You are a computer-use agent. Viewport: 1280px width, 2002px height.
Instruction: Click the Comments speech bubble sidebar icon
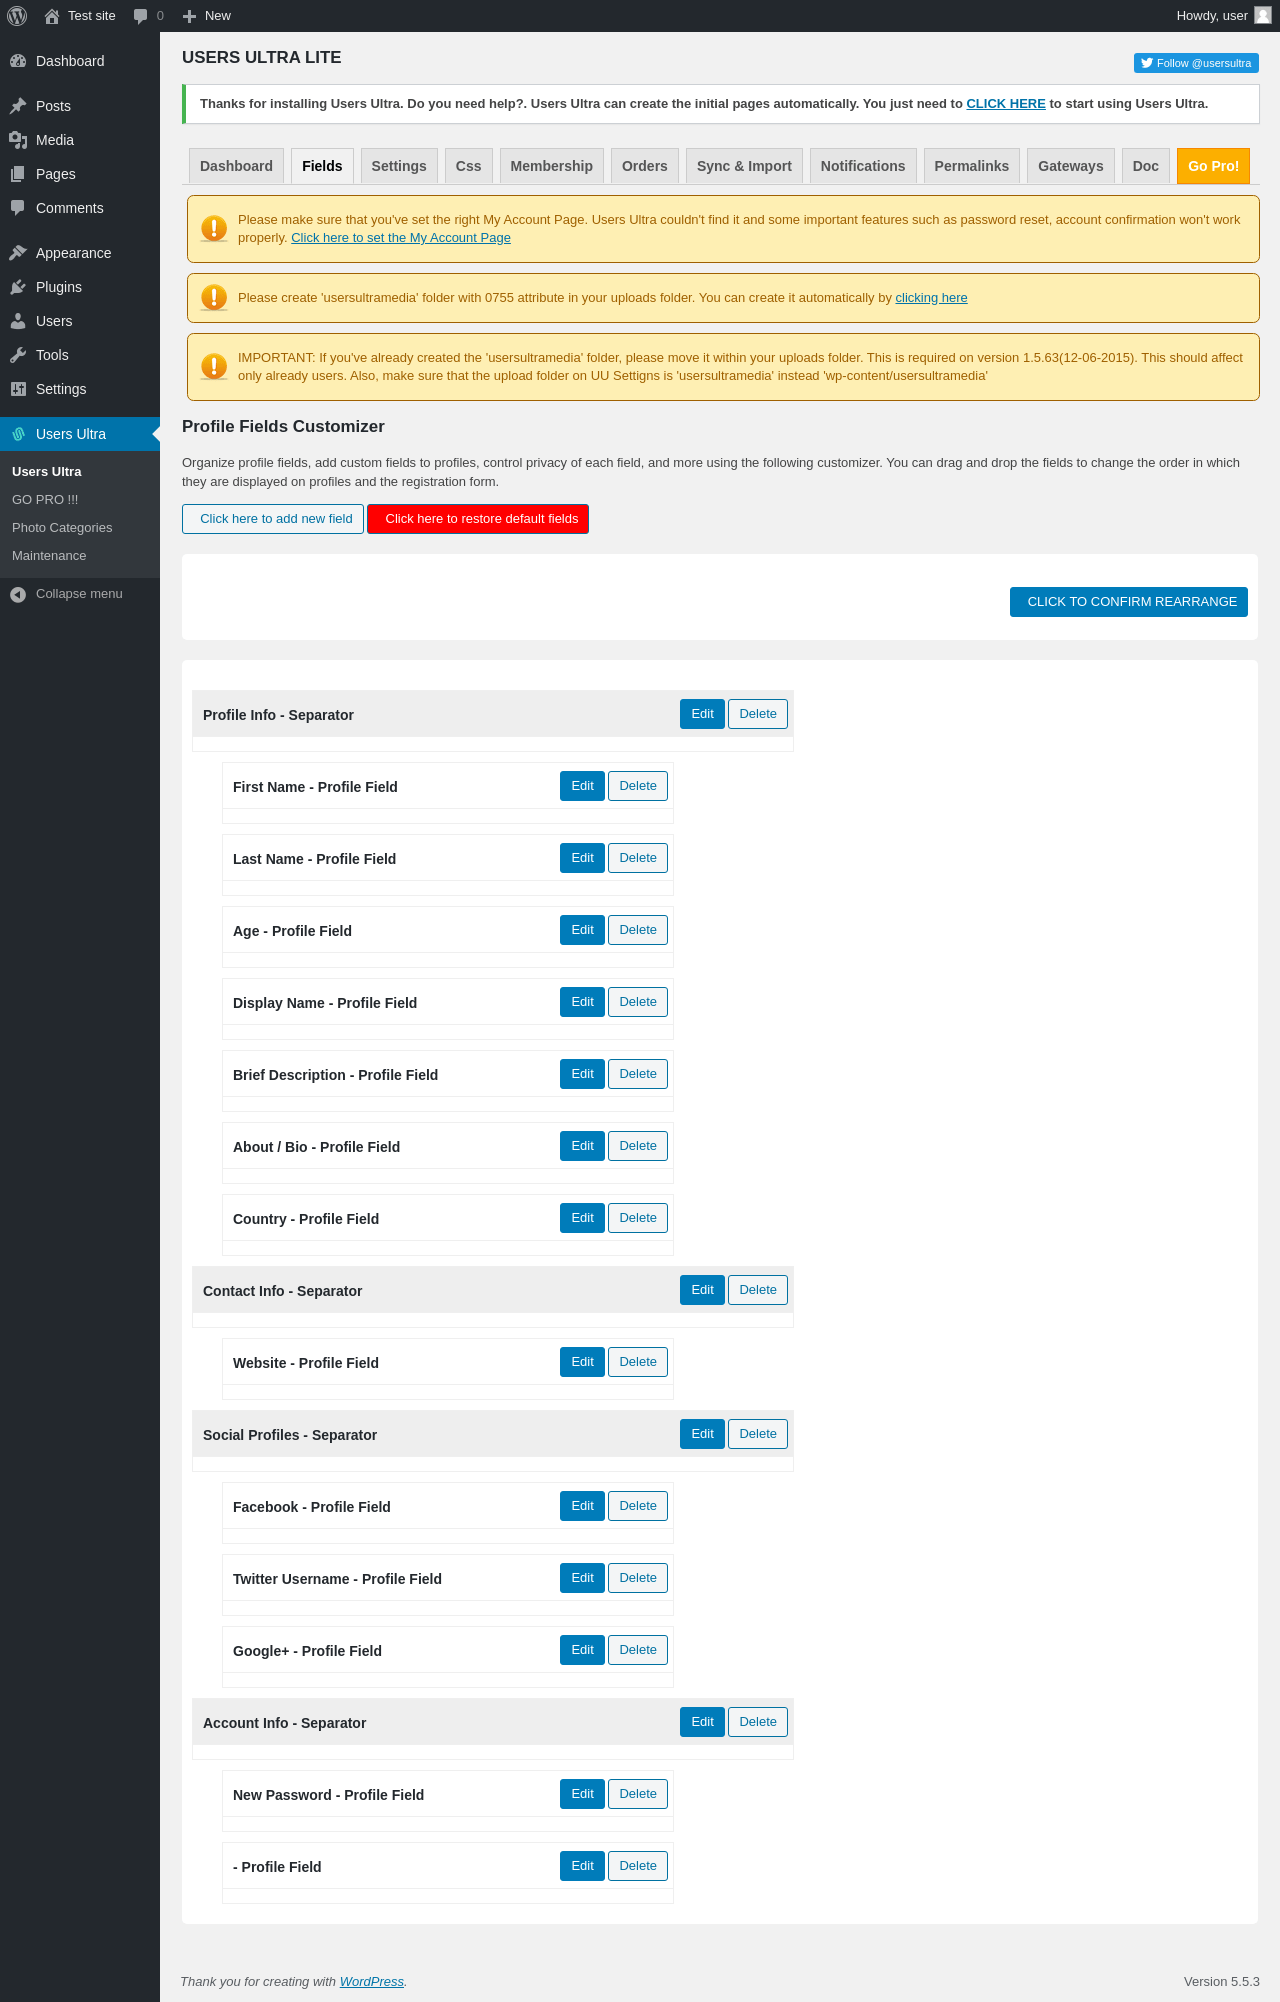(18, 208)
